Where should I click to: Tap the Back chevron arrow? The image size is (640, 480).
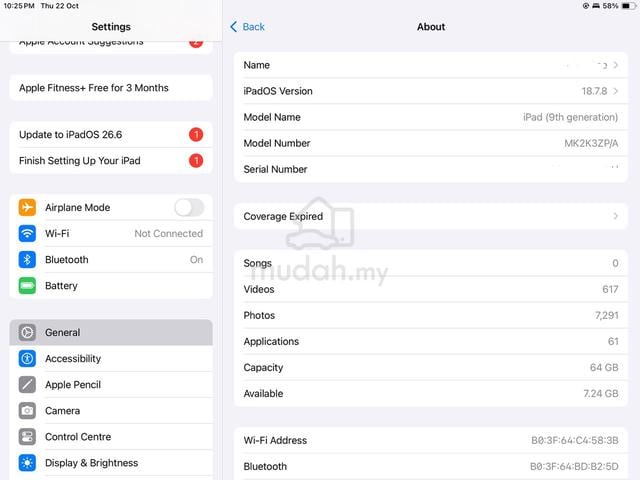tap(233, 27)
